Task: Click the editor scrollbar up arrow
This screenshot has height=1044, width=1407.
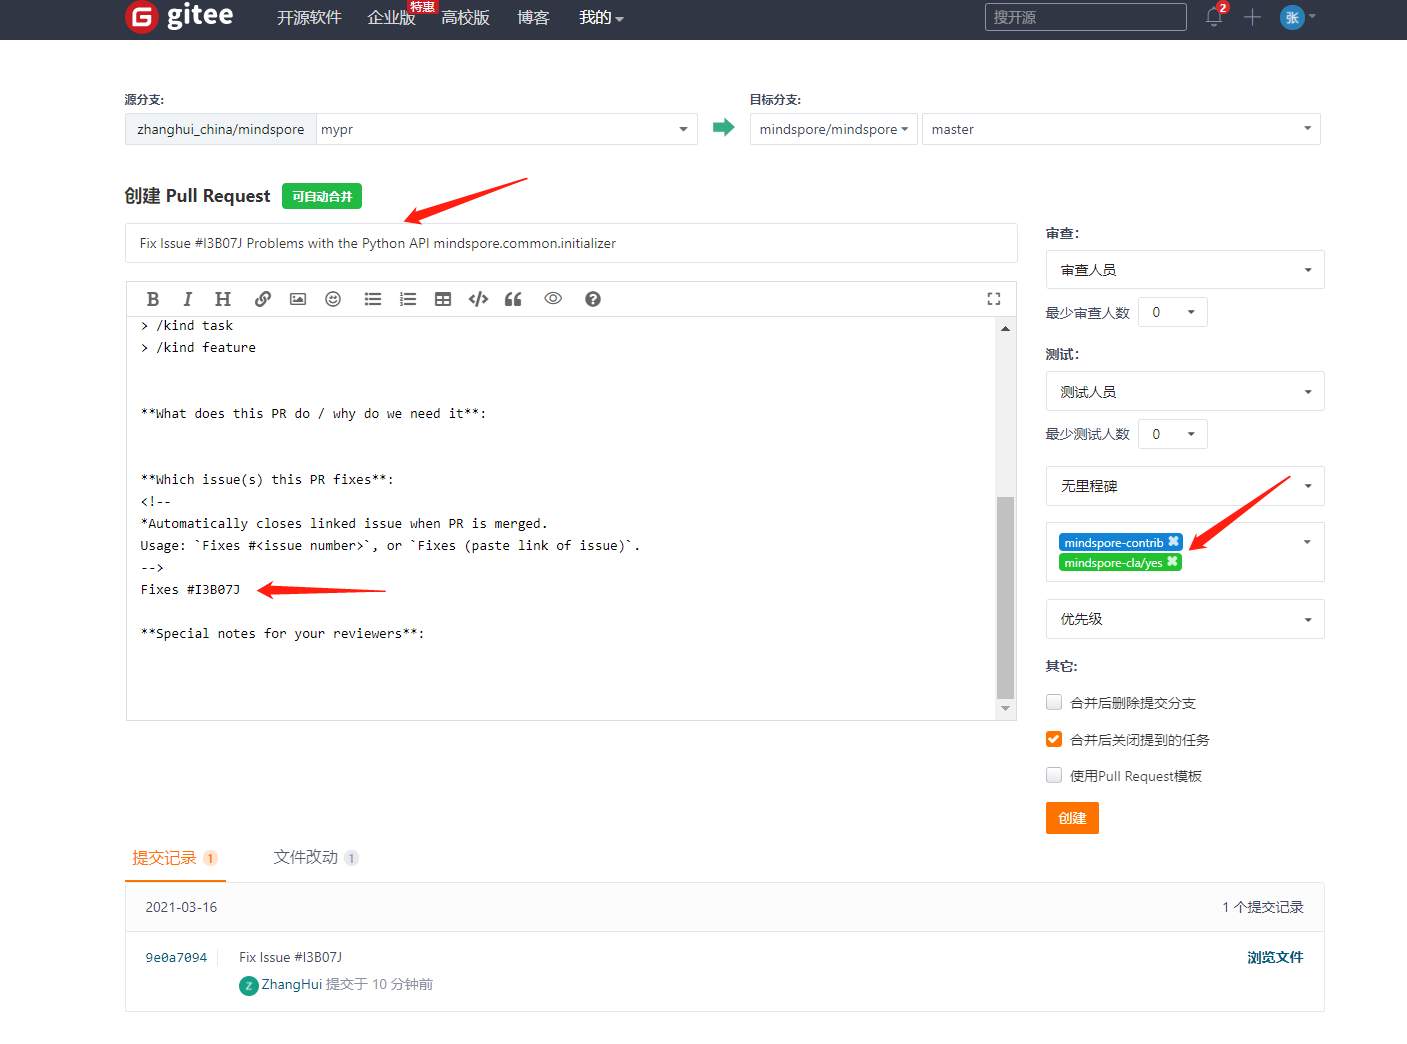Action: (x=1005, y=327)
